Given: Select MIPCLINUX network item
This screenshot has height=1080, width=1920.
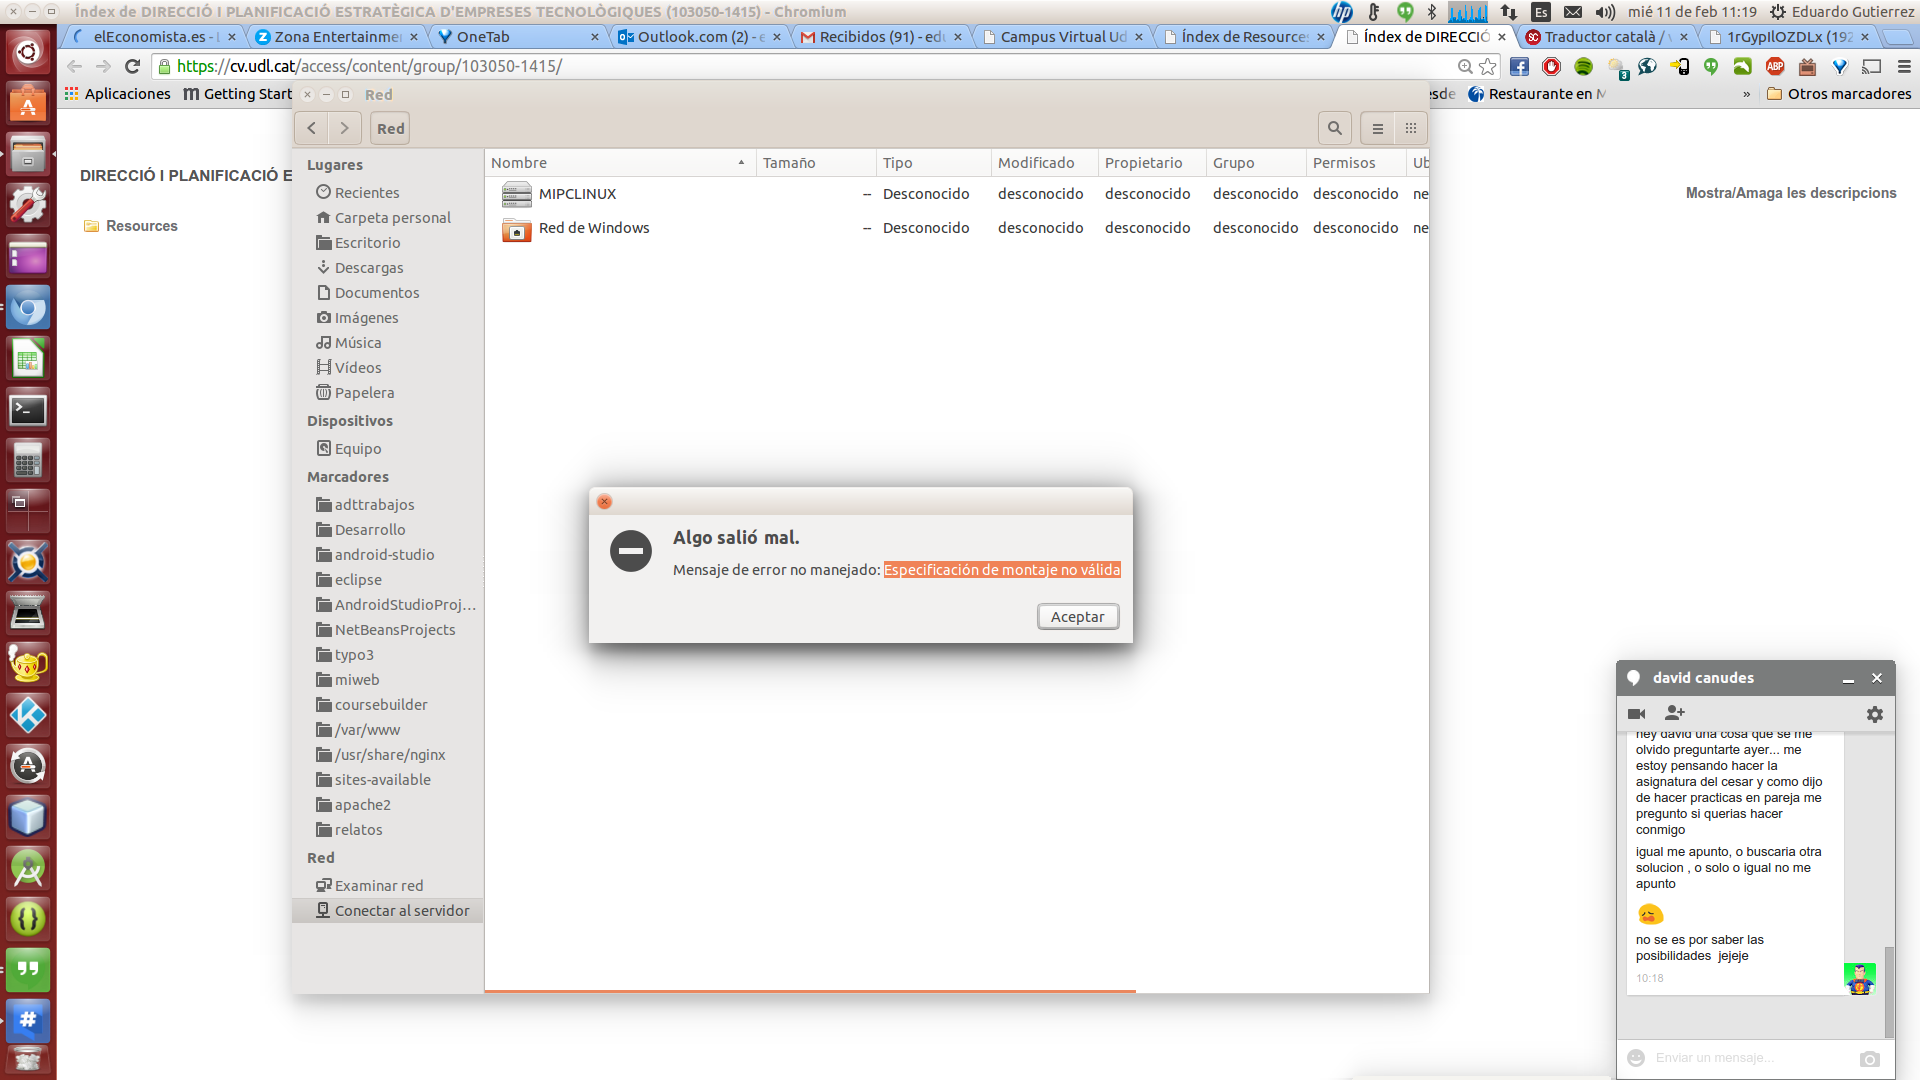Looking at the screenshot, I should click(x=577, y=194).
